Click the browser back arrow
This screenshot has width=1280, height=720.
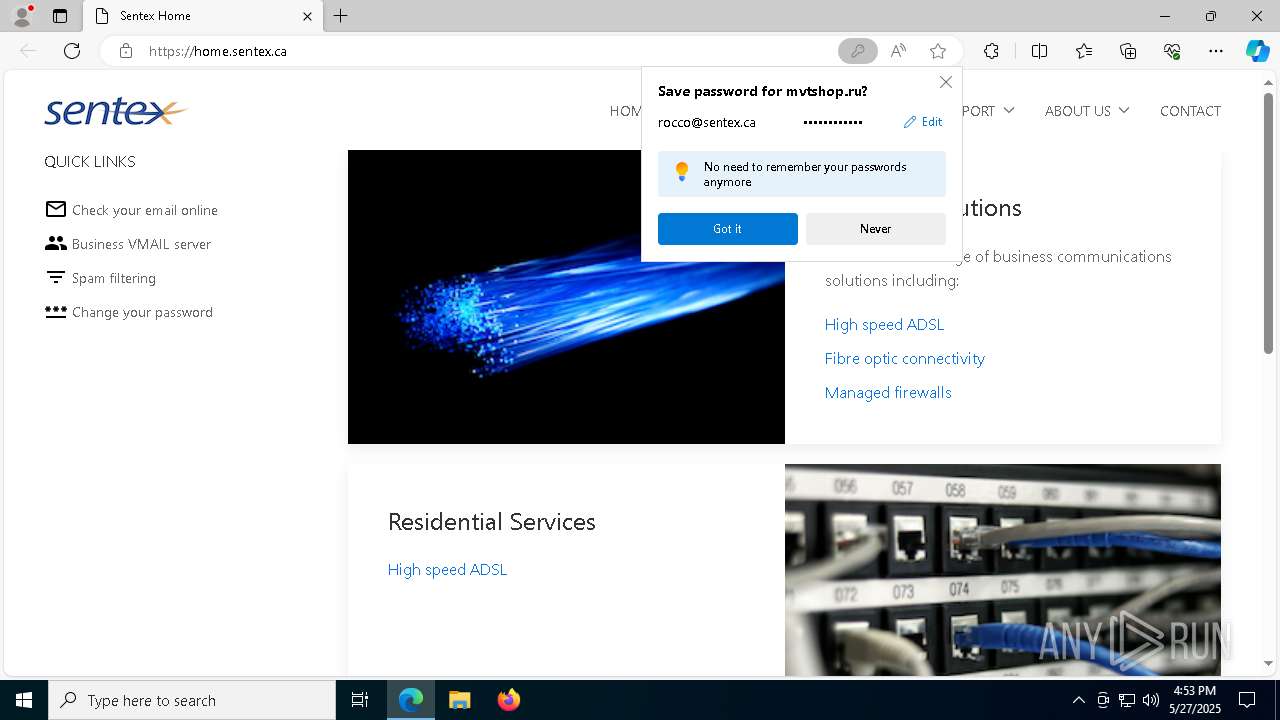tap(28, 51)
